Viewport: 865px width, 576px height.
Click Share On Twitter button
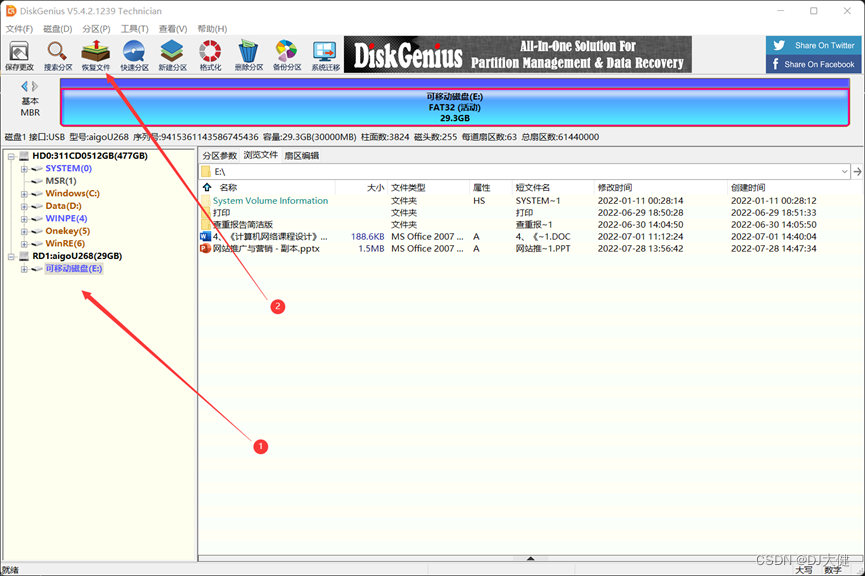(813, 45)
